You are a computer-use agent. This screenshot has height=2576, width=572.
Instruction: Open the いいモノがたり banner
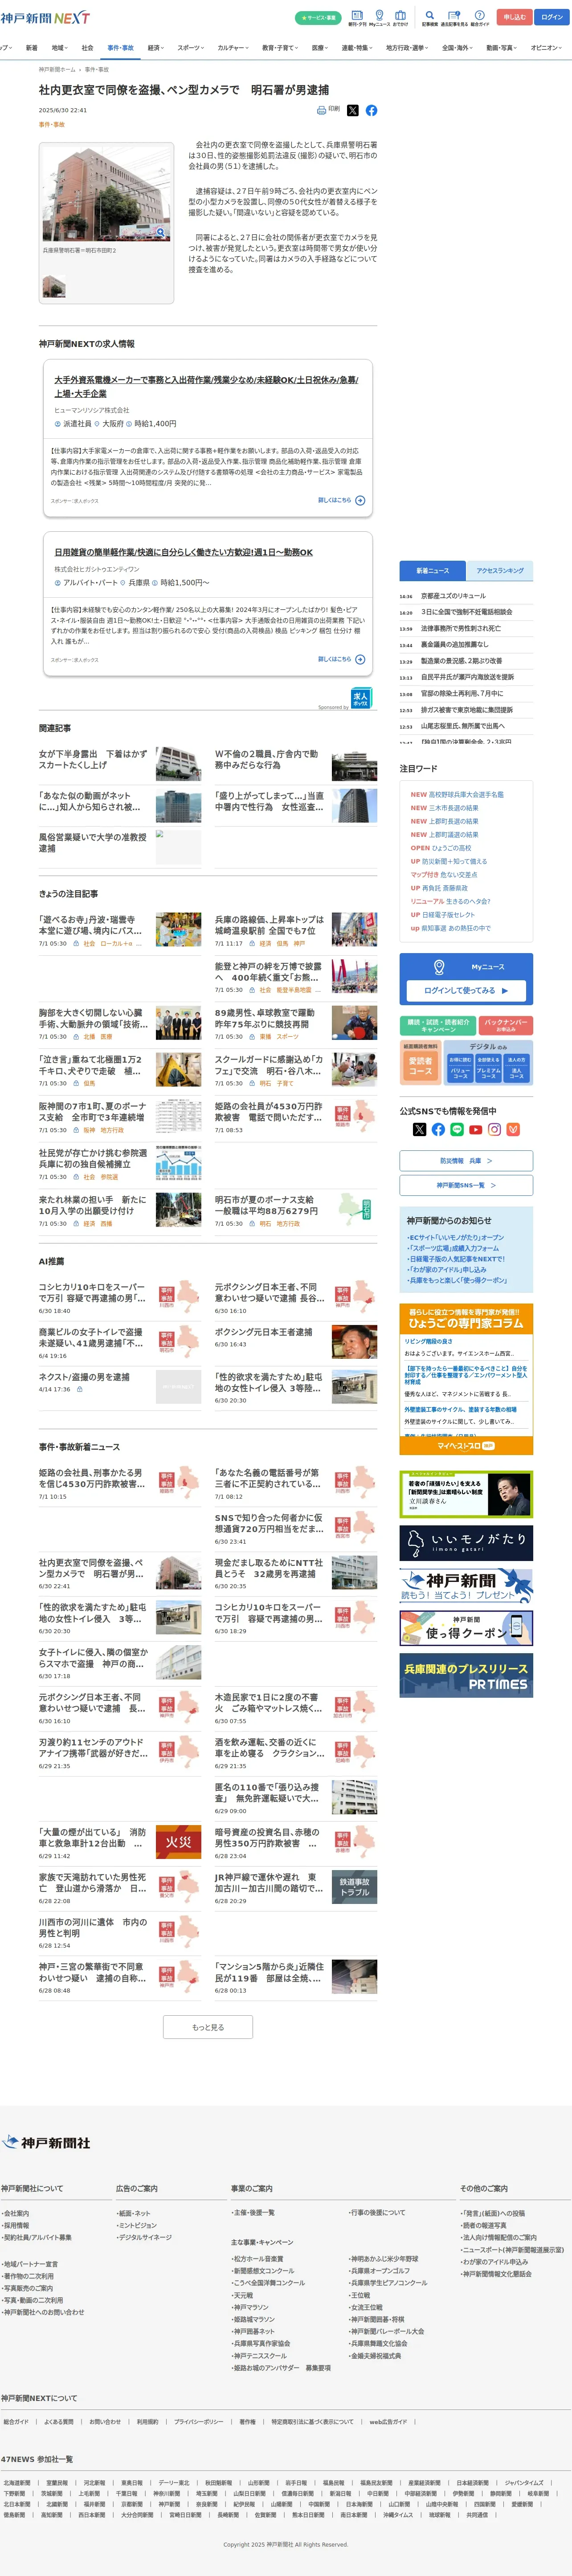(466, 1543)
